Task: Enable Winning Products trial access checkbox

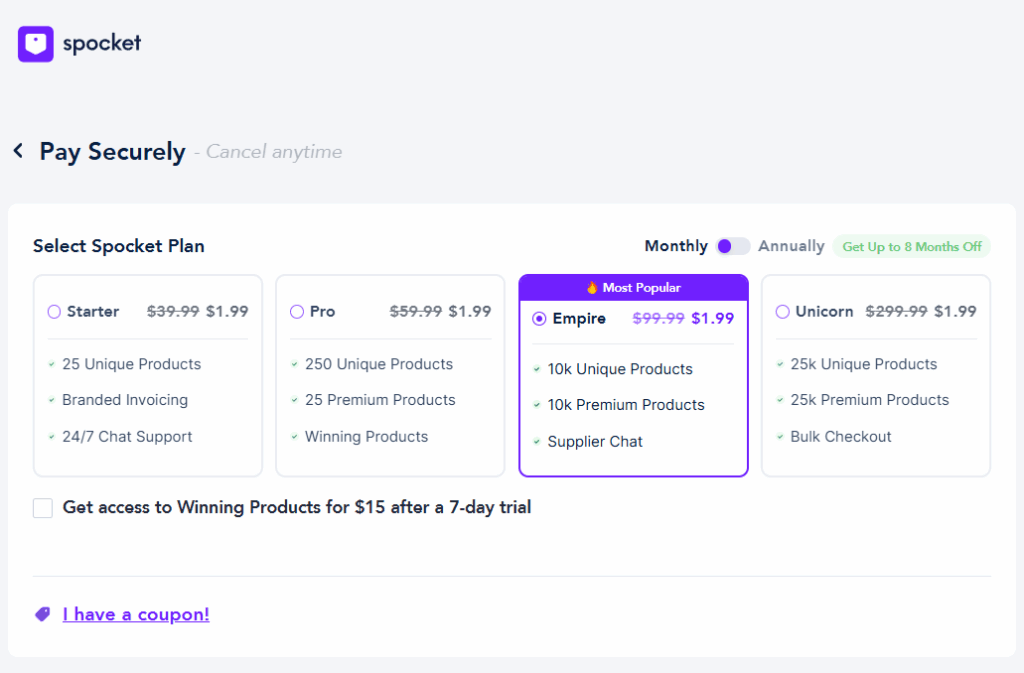Action: 42,508
